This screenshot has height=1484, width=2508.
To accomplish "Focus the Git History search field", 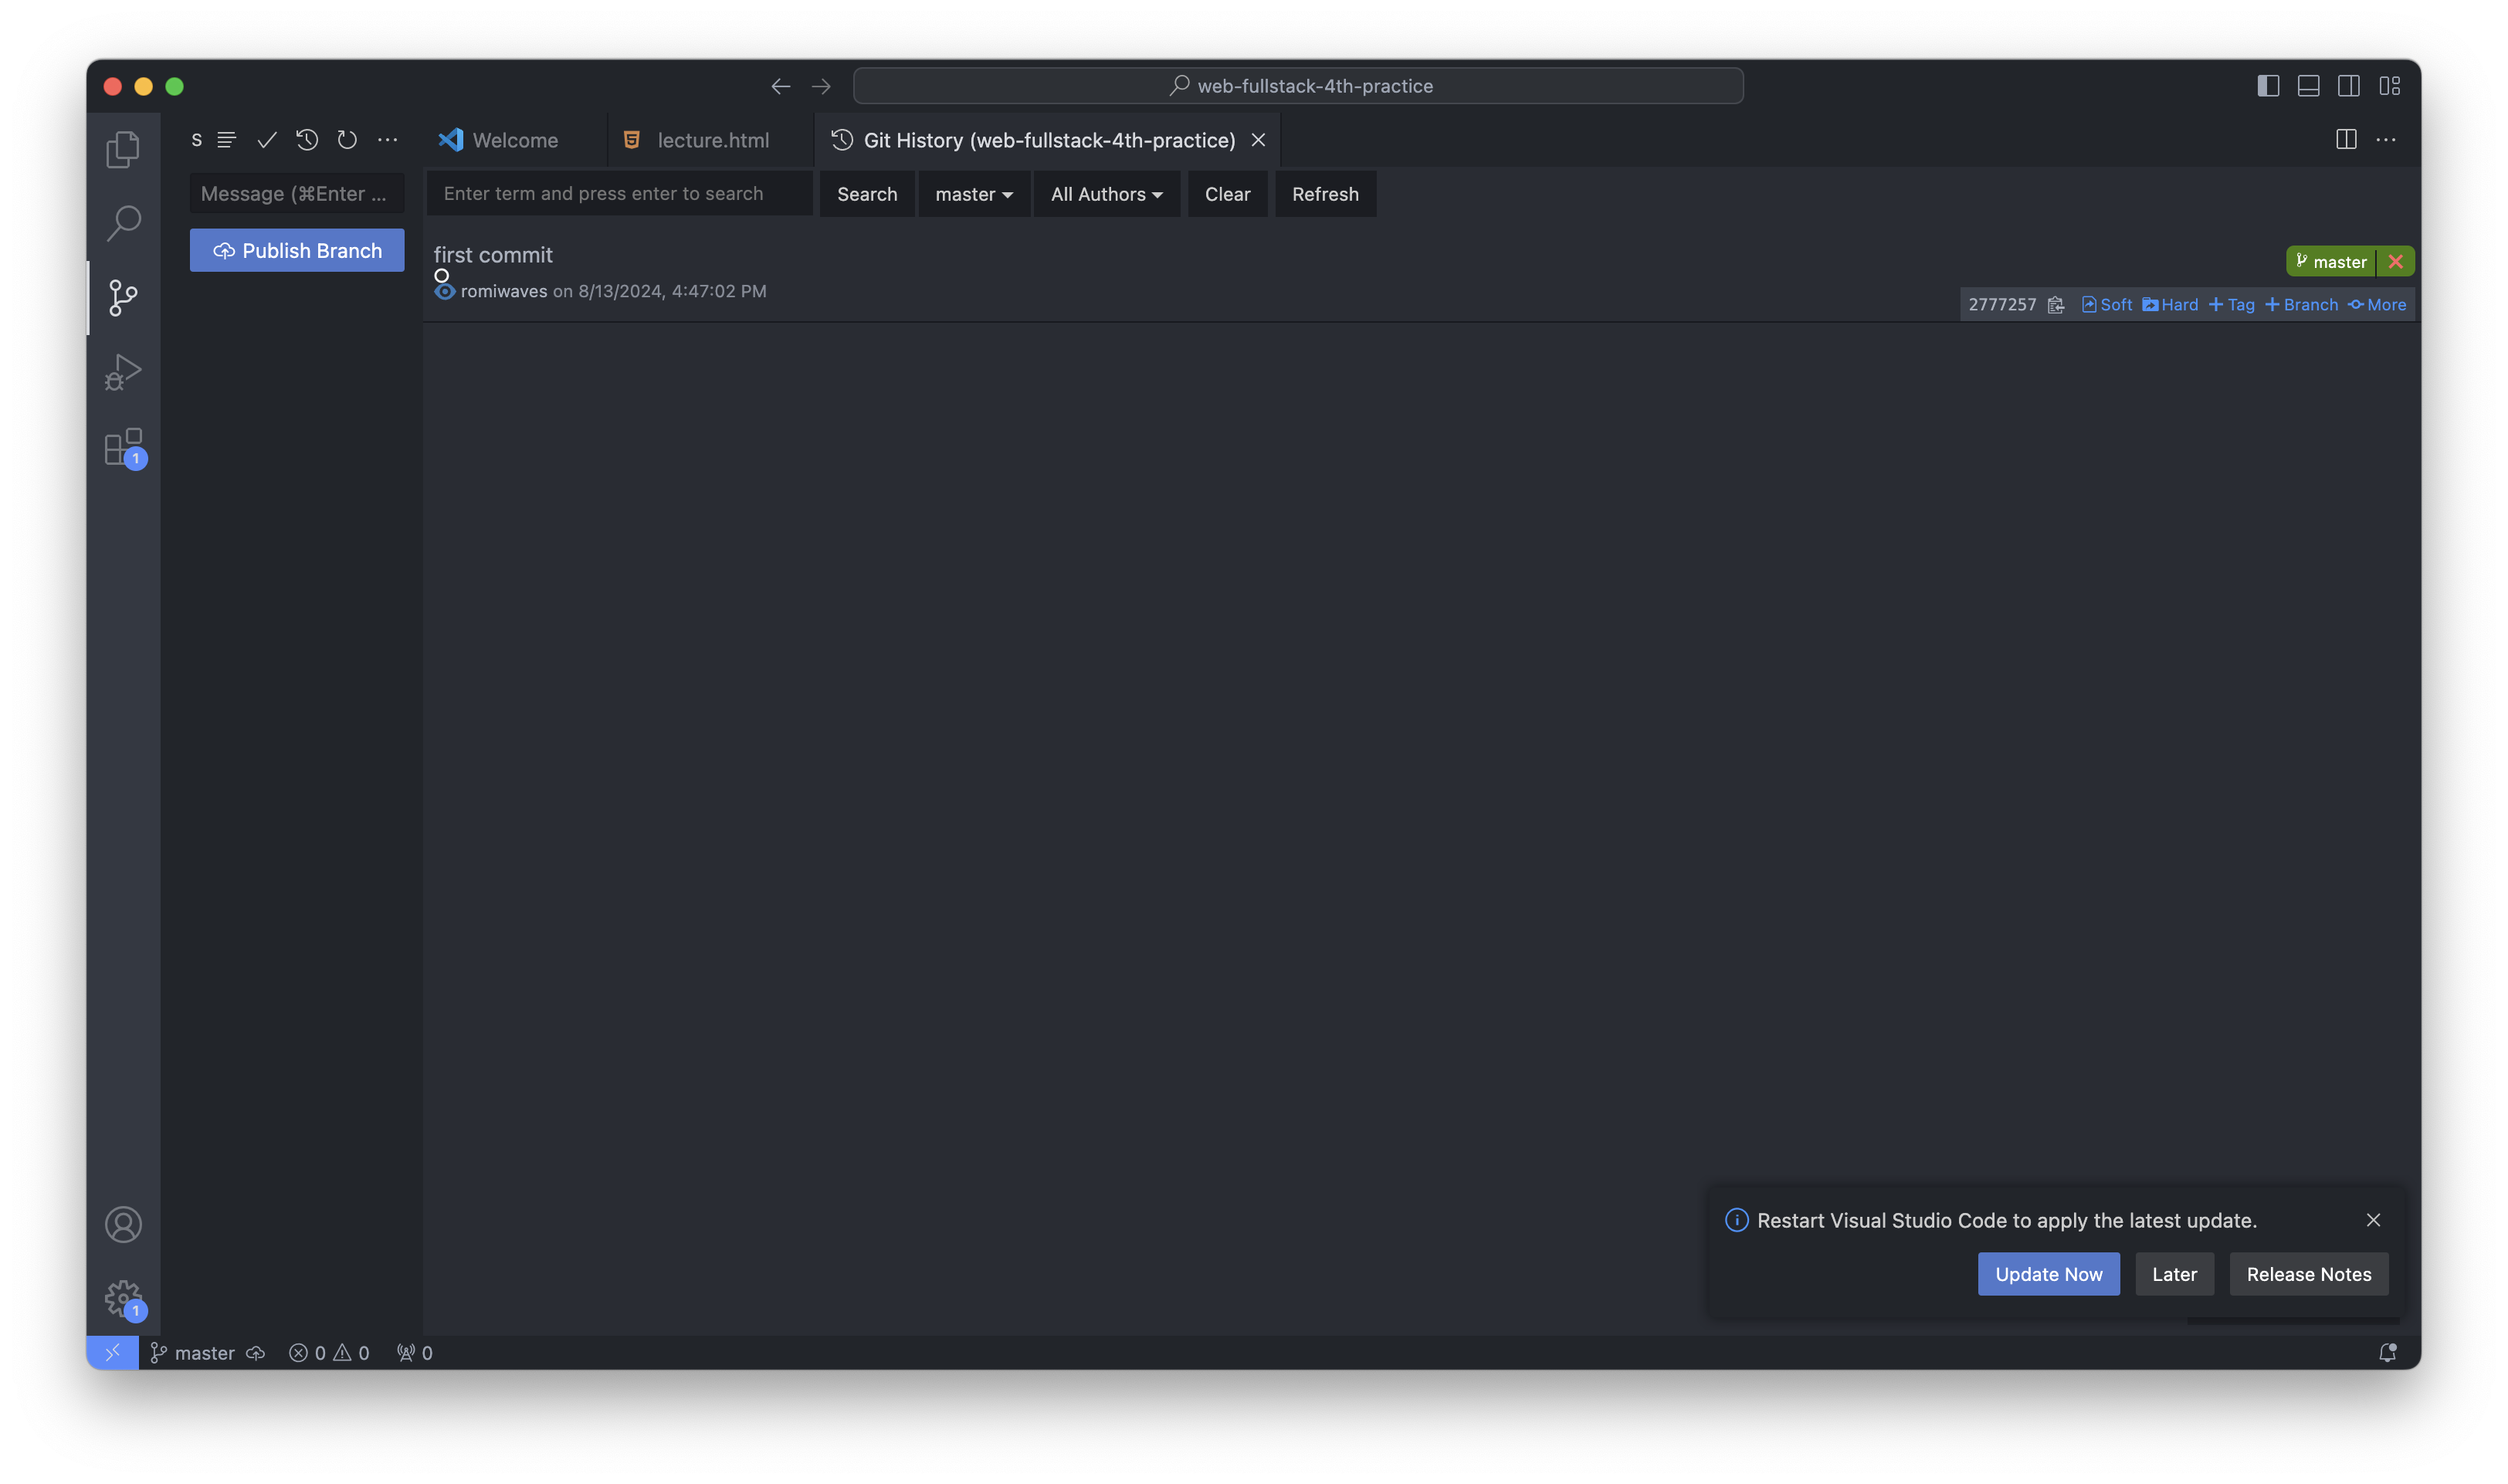I will click(x=619, y=194).
